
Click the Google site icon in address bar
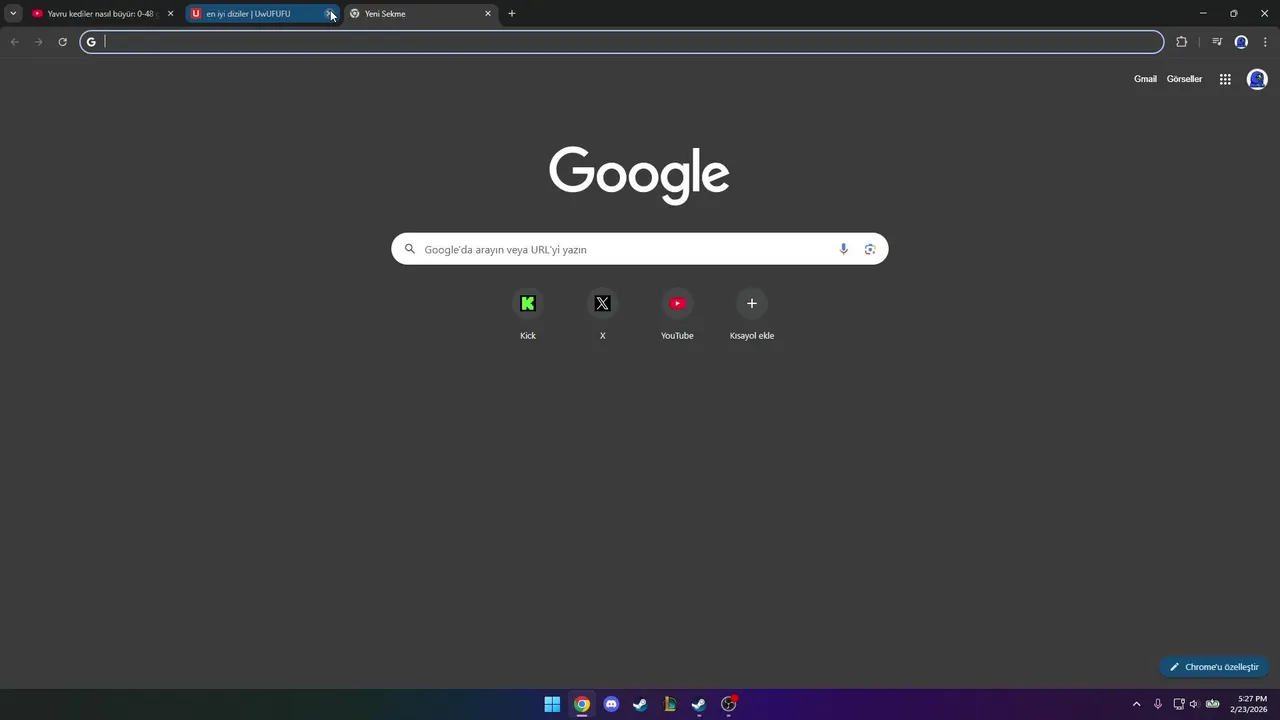91,42
